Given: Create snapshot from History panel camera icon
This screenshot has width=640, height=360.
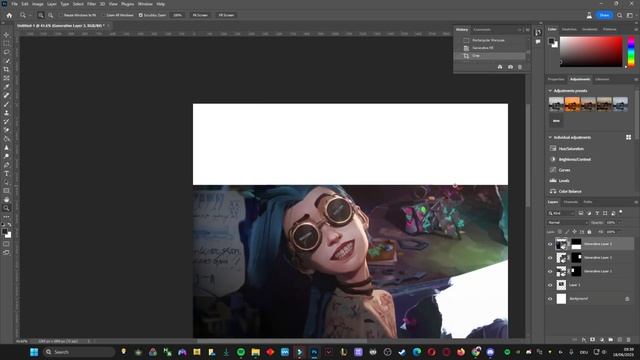Looking at the screenshot, I should (x=510, y=67).
